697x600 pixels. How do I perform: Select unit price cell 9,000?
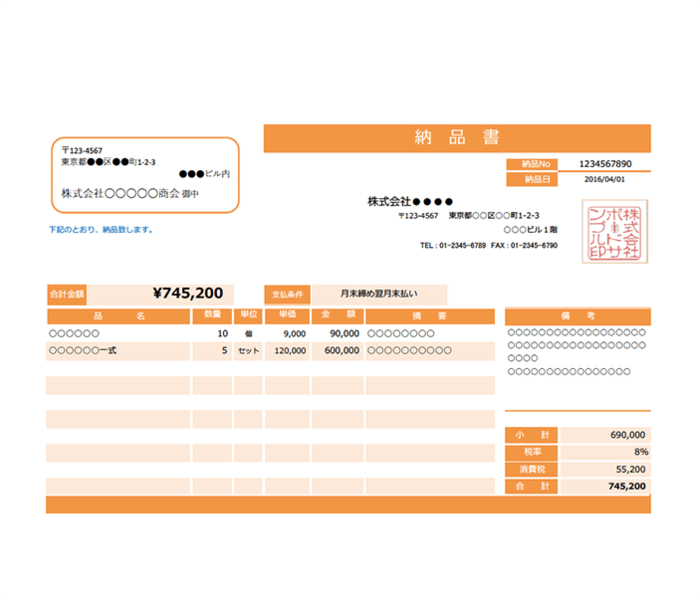(x=294, y=334)
